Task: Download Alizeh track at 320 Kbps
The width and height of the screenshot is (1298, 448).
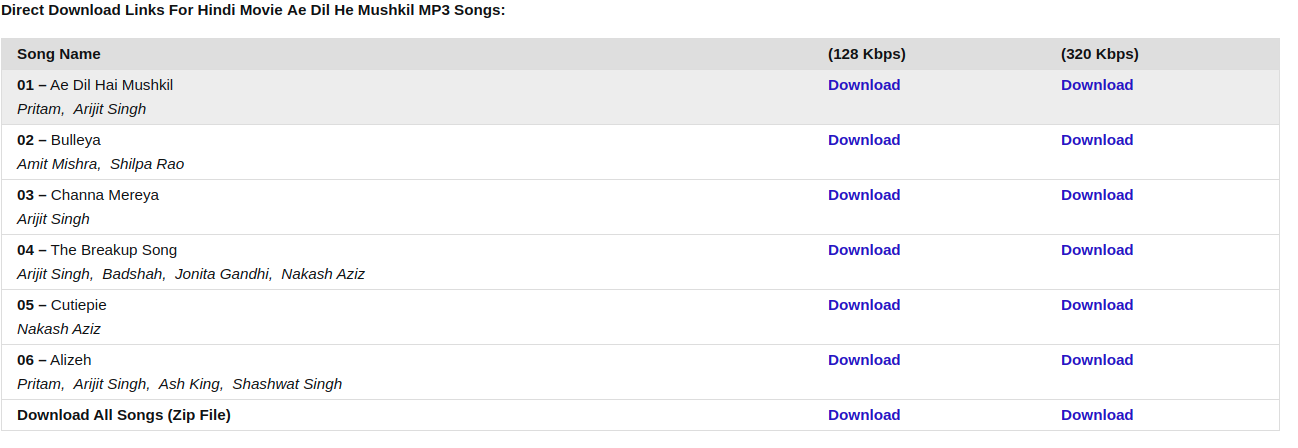Action: click(x=1097, y=360)
